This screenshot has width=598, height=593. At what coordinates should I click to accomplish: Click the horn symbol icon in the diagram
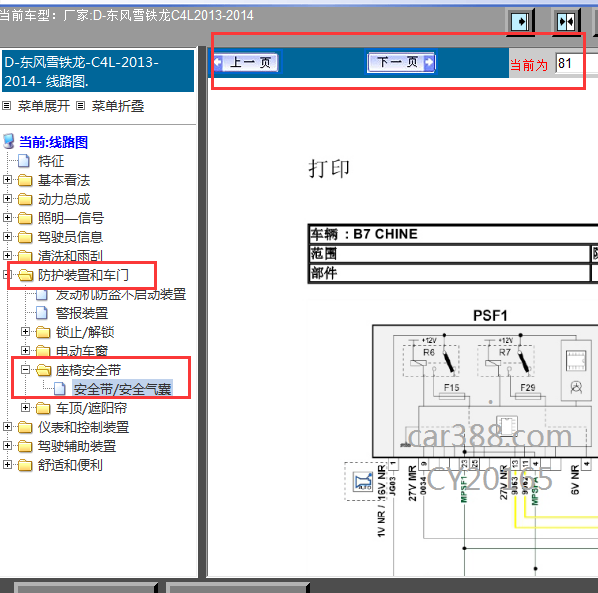[363, 482]
